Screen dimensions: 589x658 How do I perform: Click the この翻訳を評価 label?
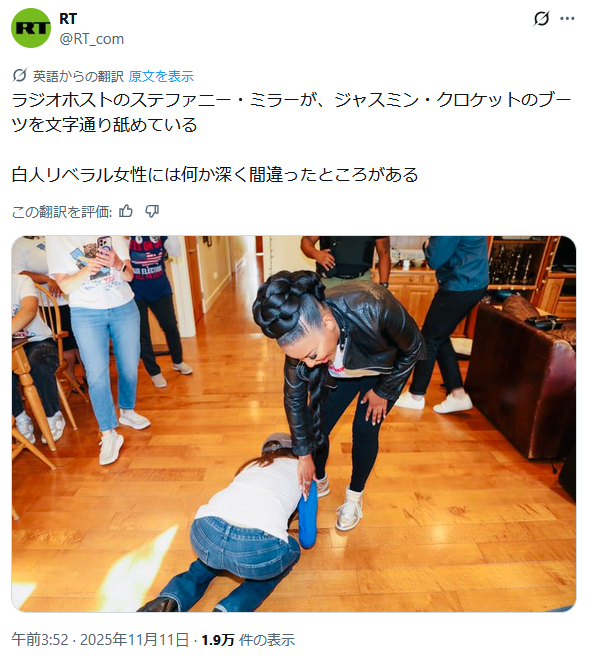62,212
